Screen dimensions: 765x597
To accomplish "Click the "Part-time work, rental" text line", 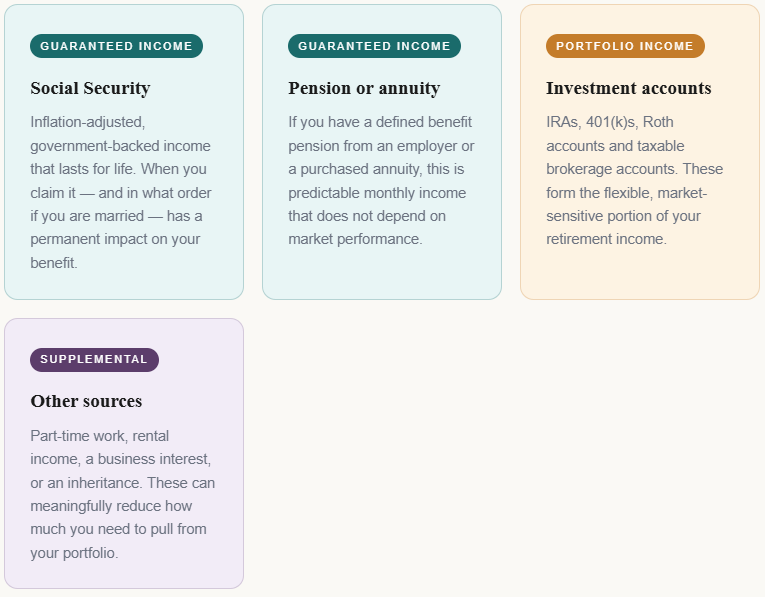I will pos(100,436).
